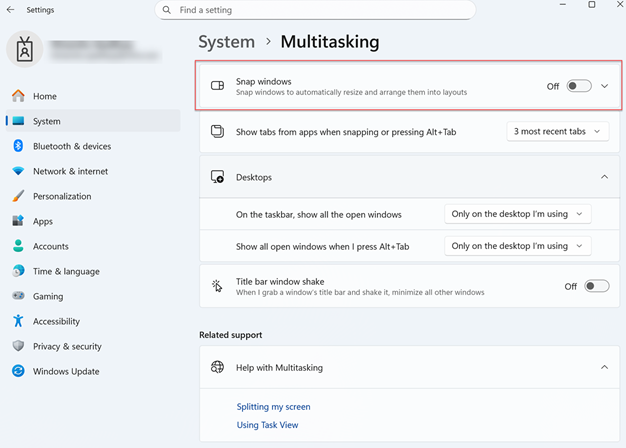Open the taskbar open windows dropdown
The height and width of the screenshot is (448, 626).
click(517, 214)
